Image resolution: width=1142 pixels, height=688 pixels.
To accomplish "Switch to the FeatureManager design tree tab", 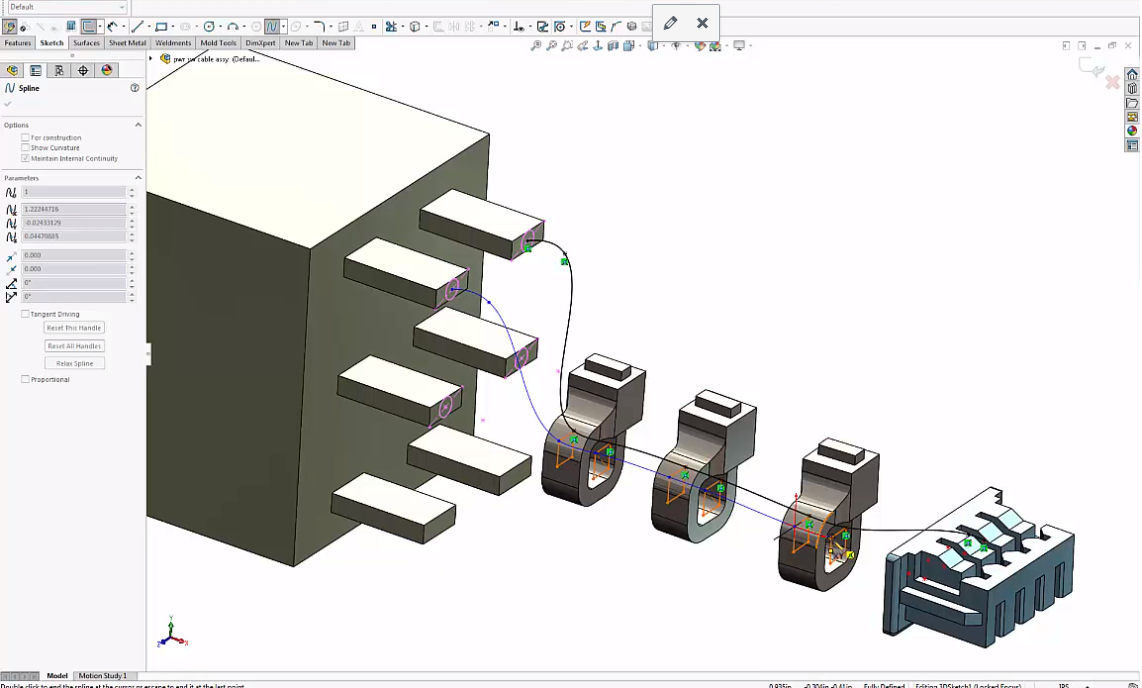I will click(x=13, y=70).
